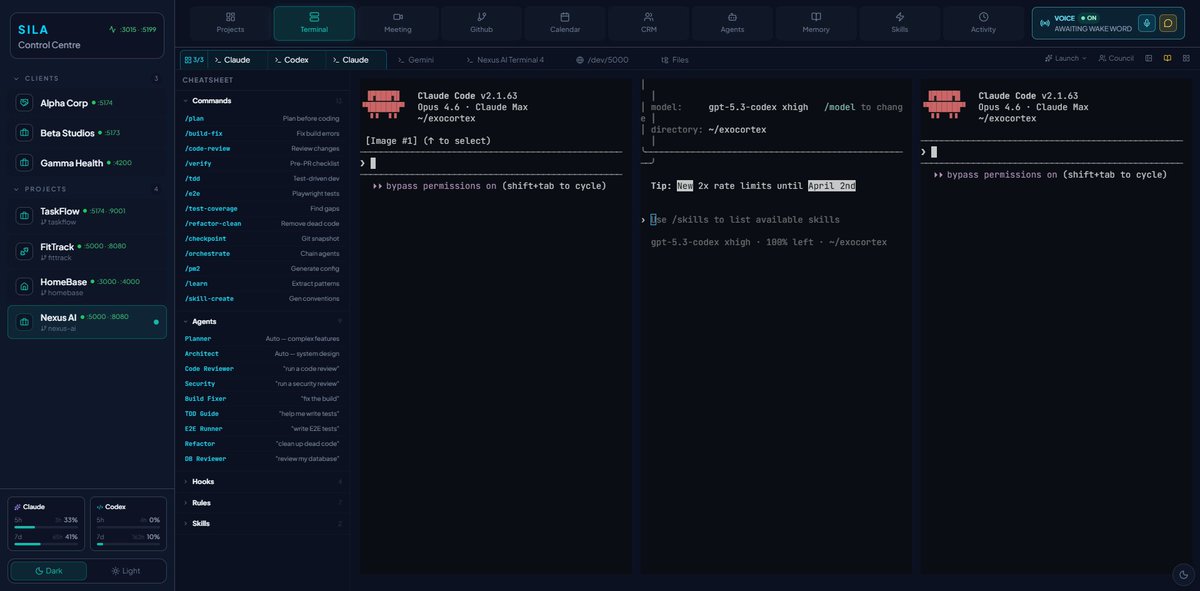
Task: Collapse the Clients section
Action: pos(87,78)
